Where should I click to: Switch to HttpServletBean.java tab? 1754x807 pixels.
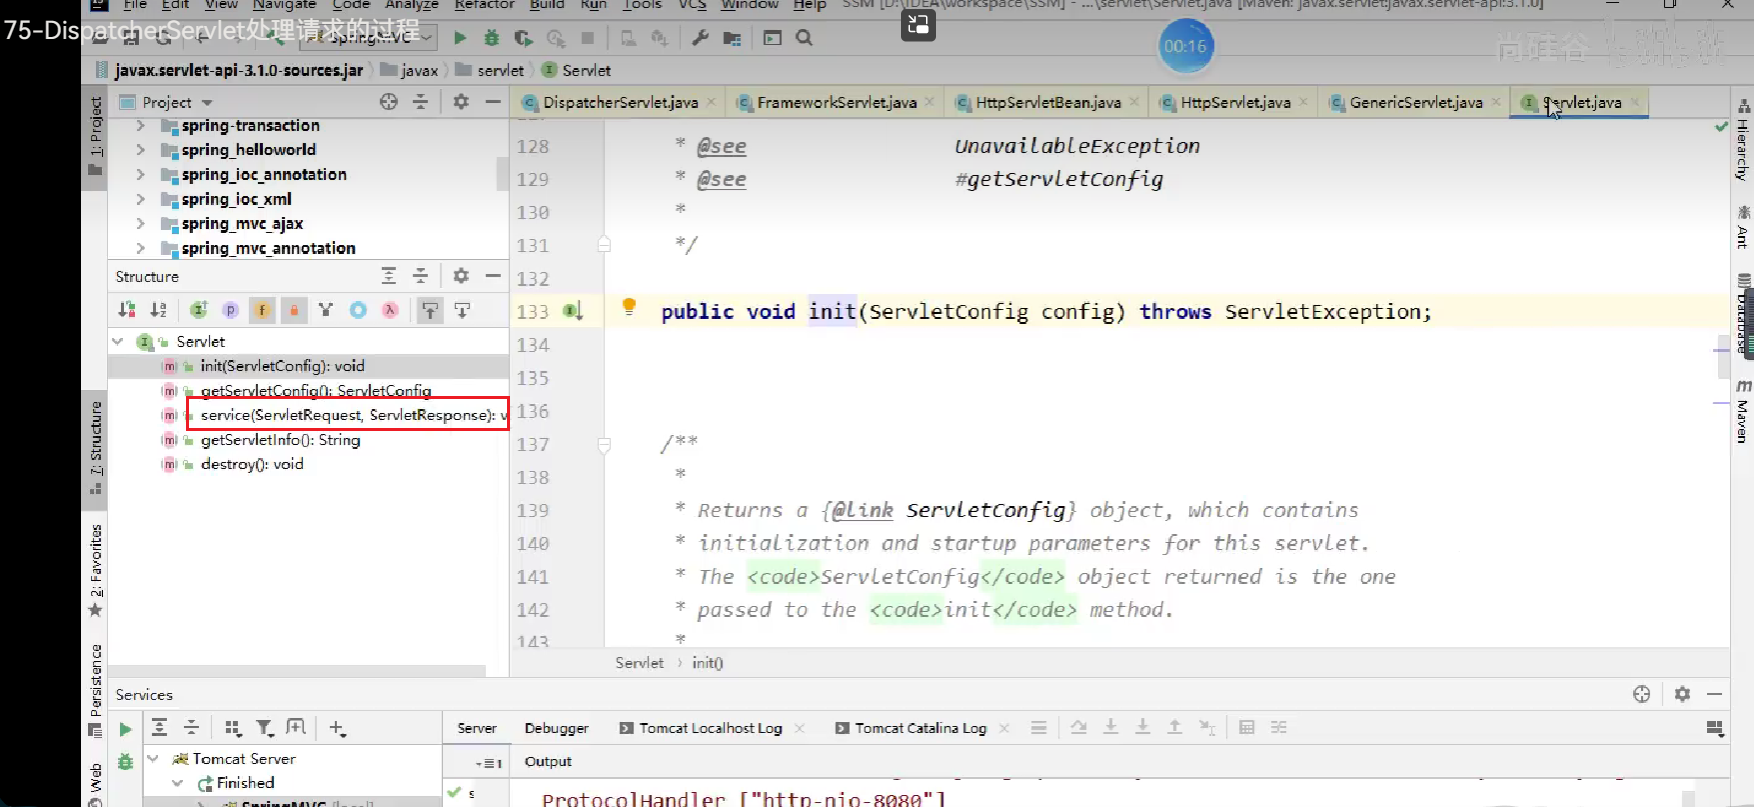click(1048, 102)
